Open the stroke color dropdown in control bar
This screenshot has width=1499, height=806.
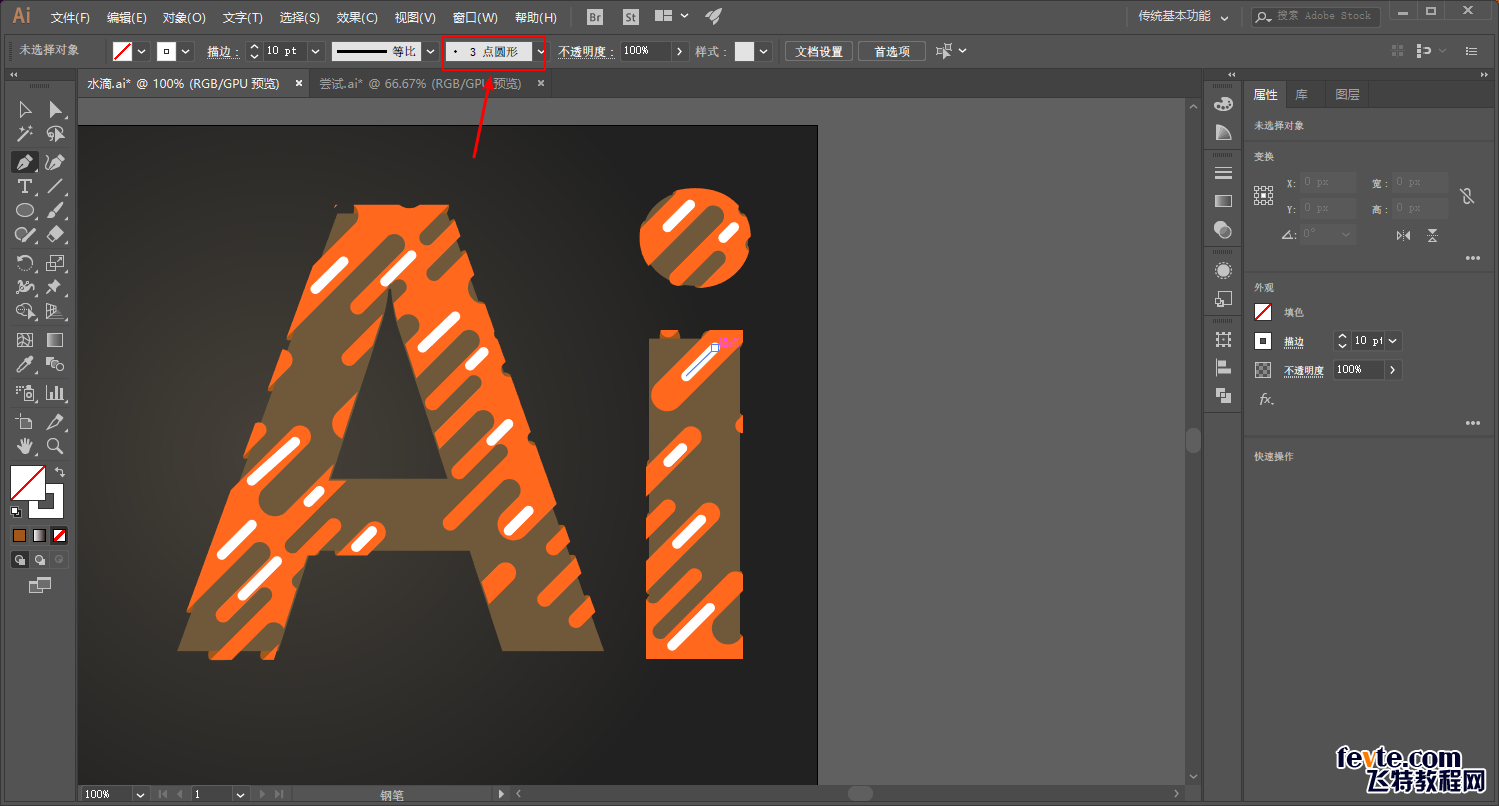(187, 51)
